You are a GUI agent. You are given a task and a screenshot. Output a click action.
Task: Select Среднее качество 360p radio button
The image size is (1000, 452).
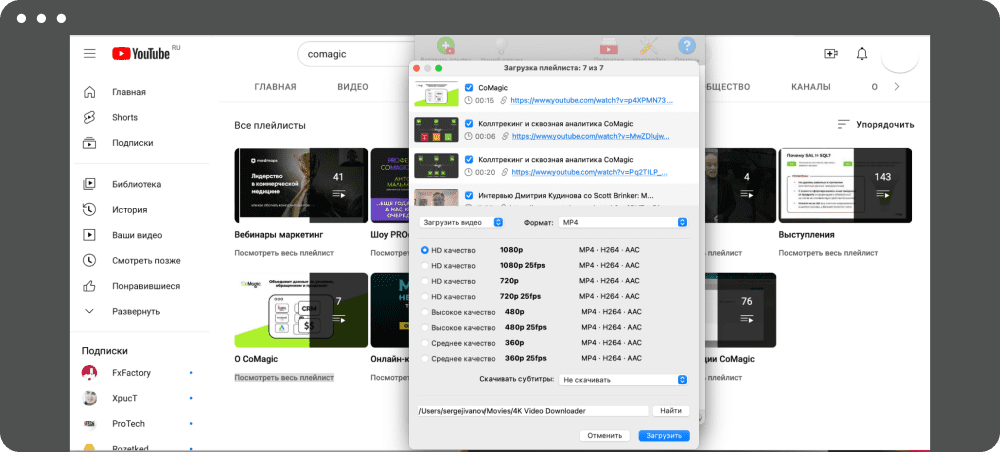coord(425,343)
